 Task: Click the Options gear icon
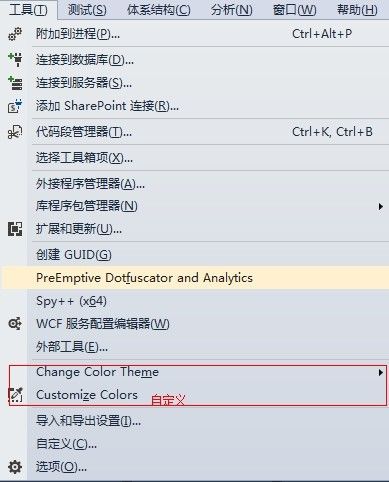point(15,467)
